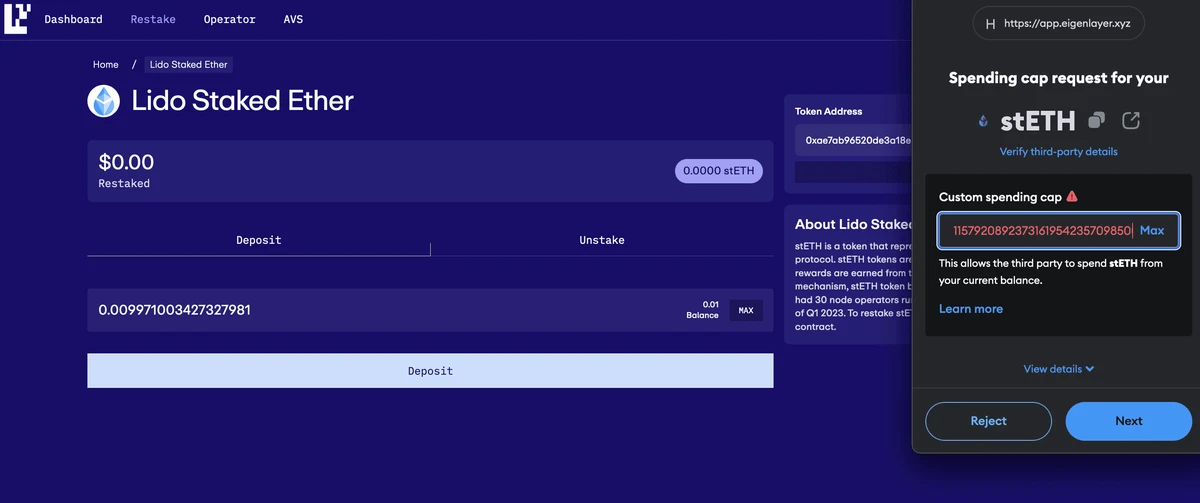Open stETH in block explorer icon
Screen dimensions: 1200x503
pyautogui.click(x=1131, y=121)
